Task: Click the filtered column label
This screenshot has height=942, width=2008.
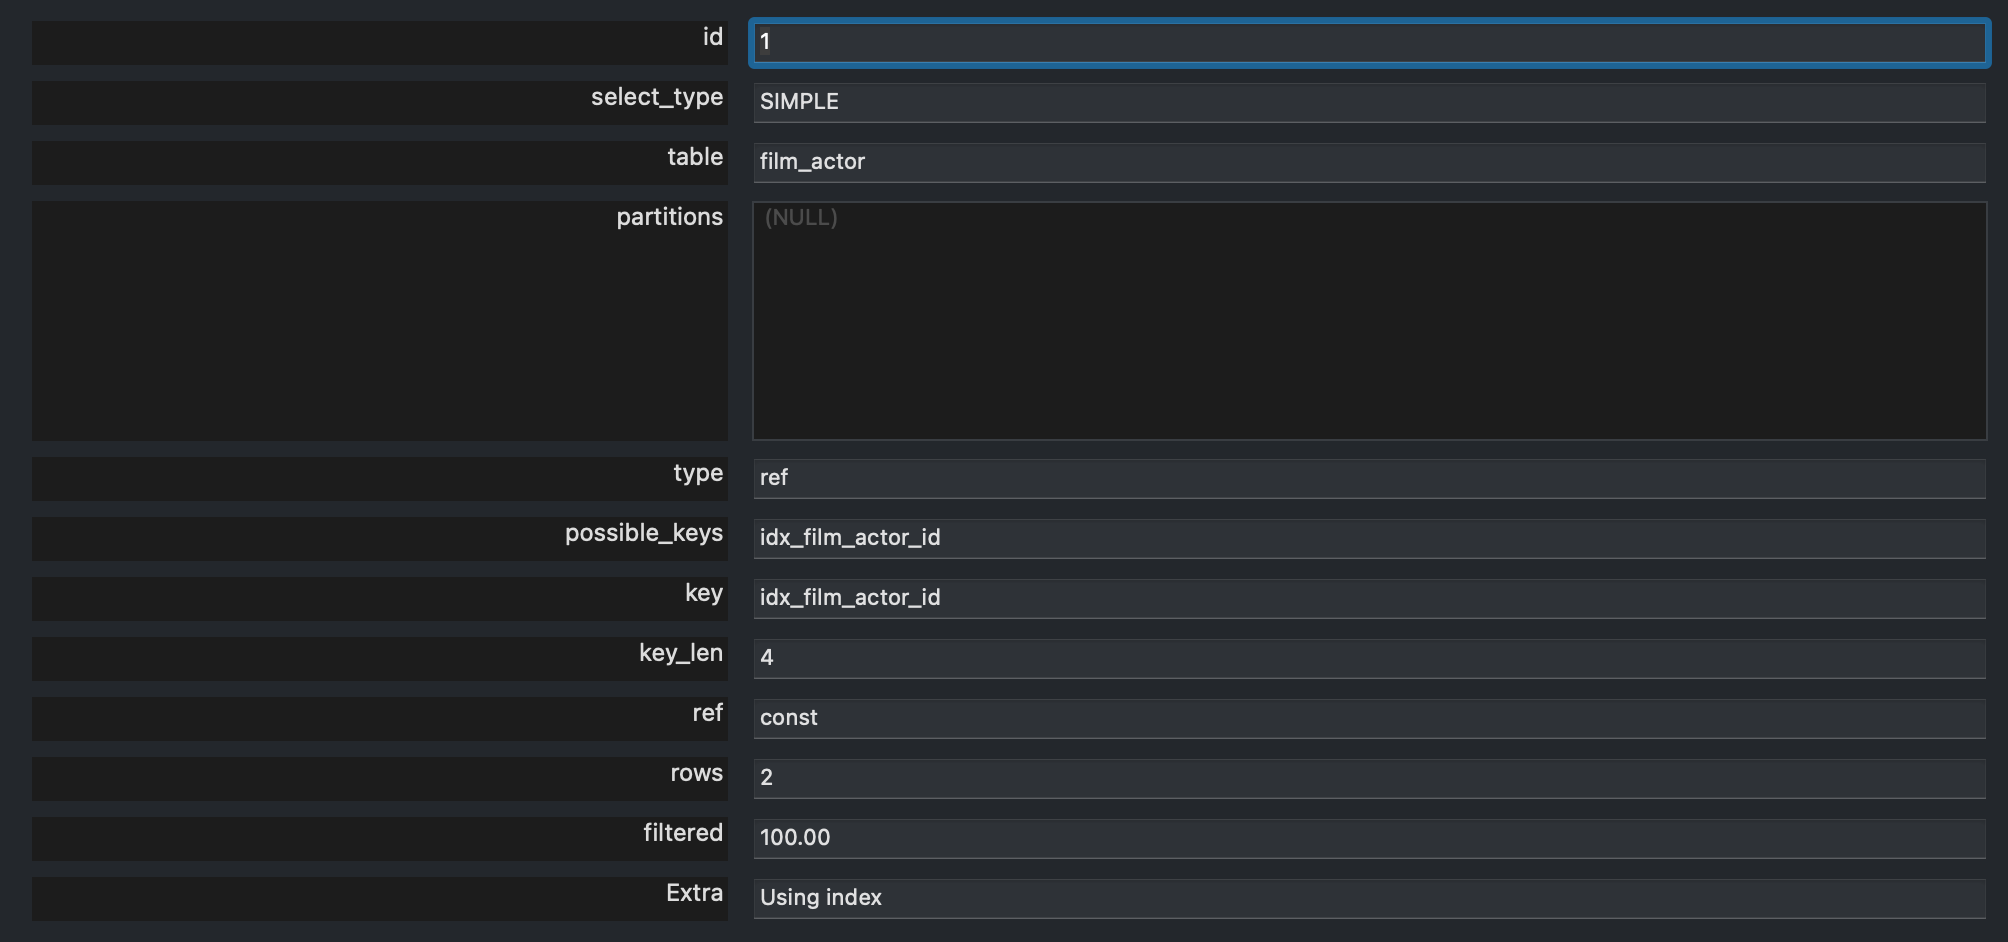Action: 682,833
